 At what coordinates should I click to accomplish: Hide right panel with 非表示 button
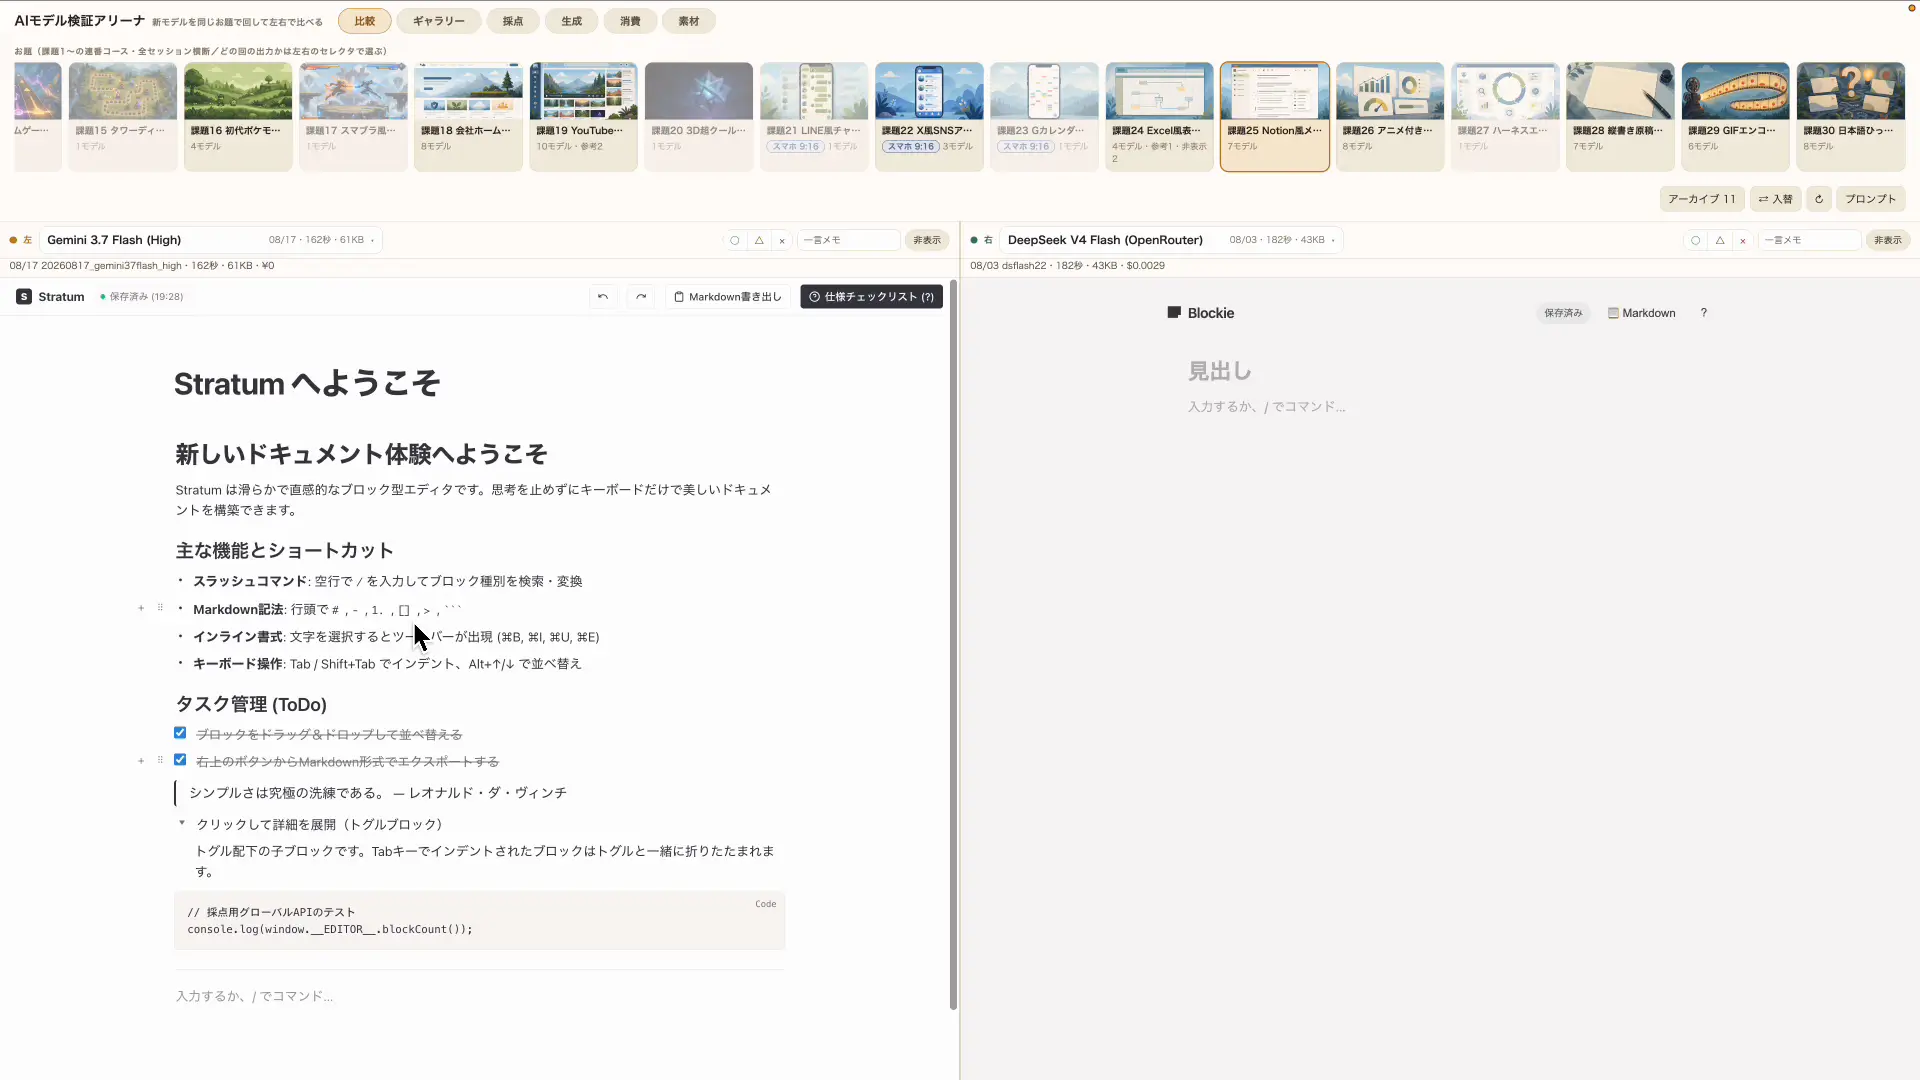pyautogui.click(x=1888, y=240)
